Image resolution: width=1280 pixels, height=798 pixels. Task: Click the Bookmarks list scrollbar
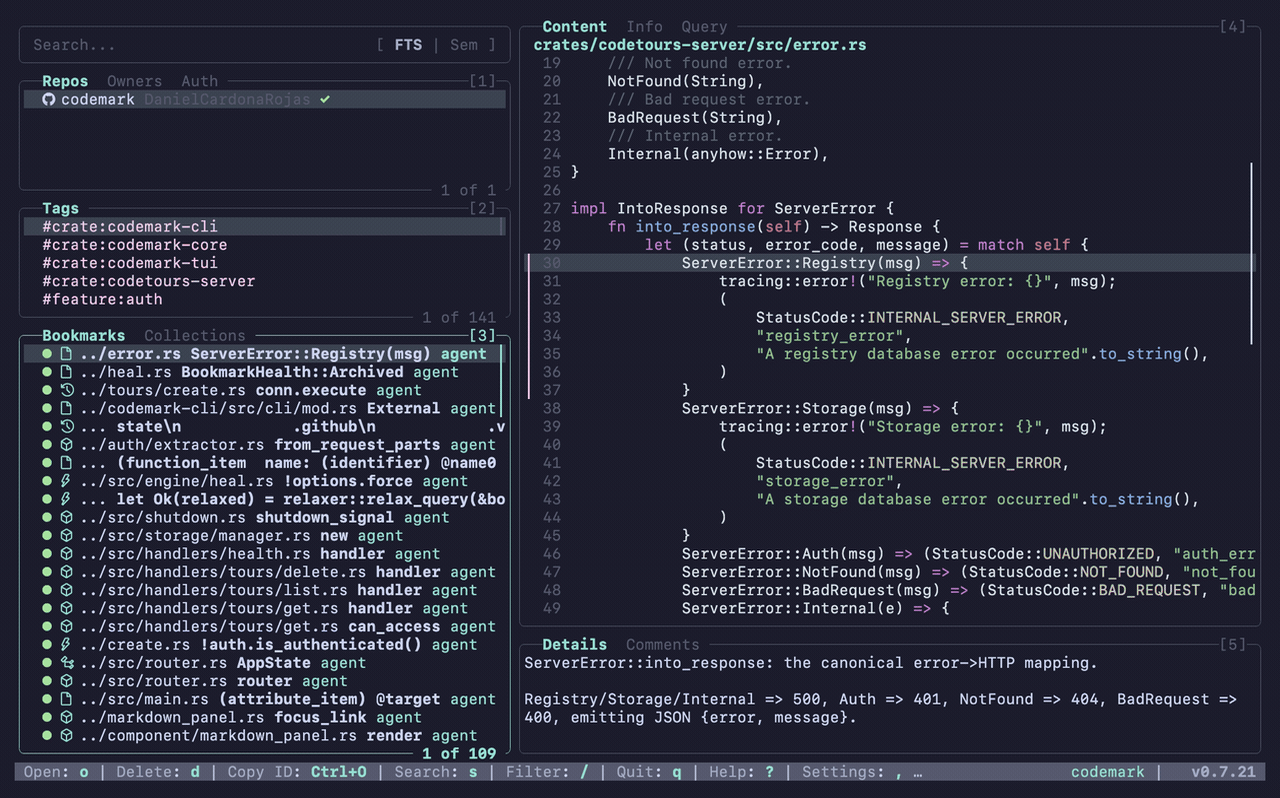tap(502, 381)
